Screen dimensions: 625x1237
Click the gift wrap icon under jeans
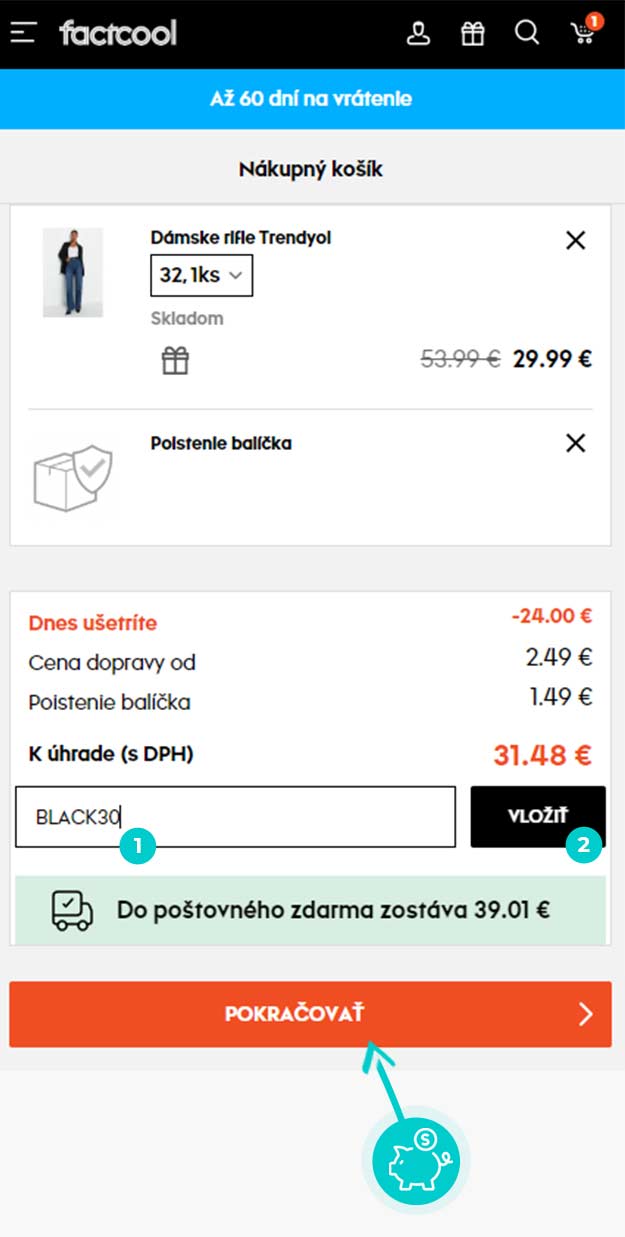pyautogui.click(x=175, y=360)
